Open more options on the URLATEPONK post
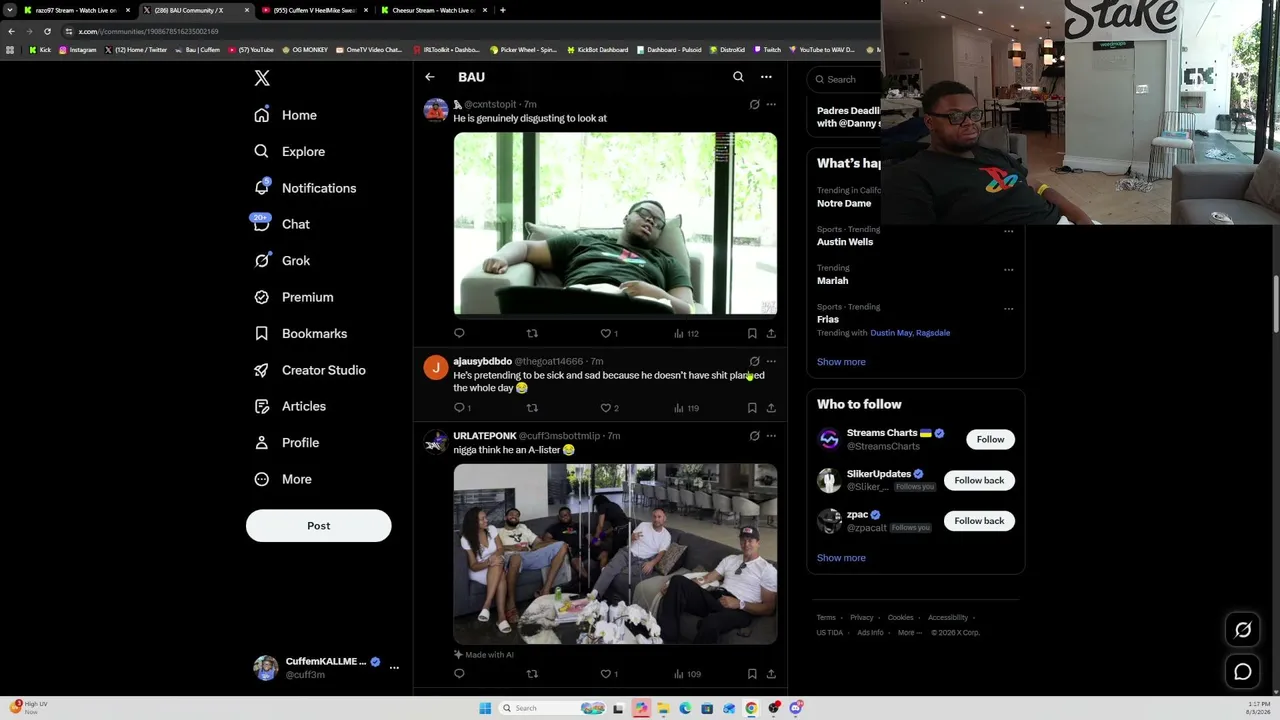The image size is (1280, 720). [x=771, y=436]
